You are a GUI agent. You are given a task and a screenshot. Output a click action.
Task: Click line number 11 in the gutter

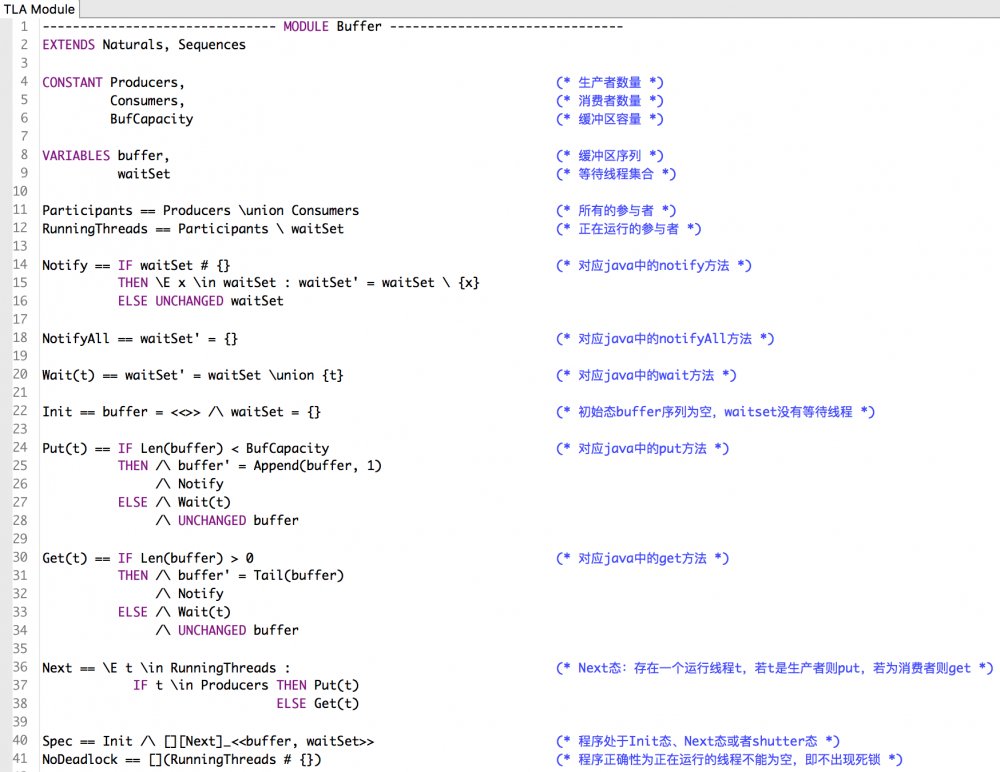[x=20, y=210]
